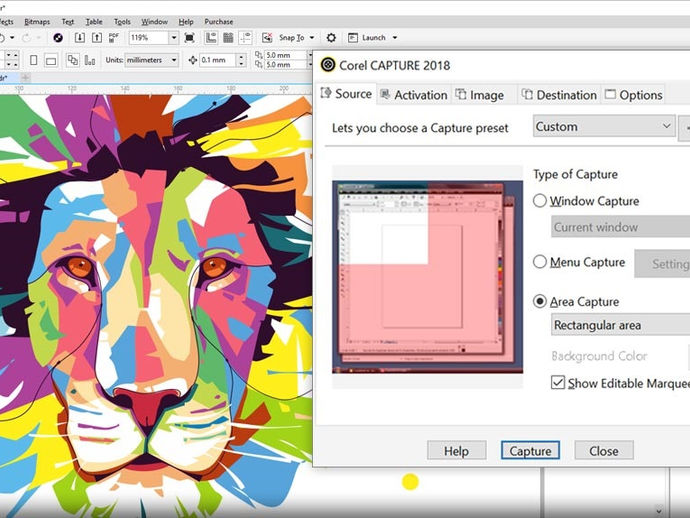Click the Help button in Capture dialog
Viewport: 690px width, 518px height.
click(x=456, y=451)
